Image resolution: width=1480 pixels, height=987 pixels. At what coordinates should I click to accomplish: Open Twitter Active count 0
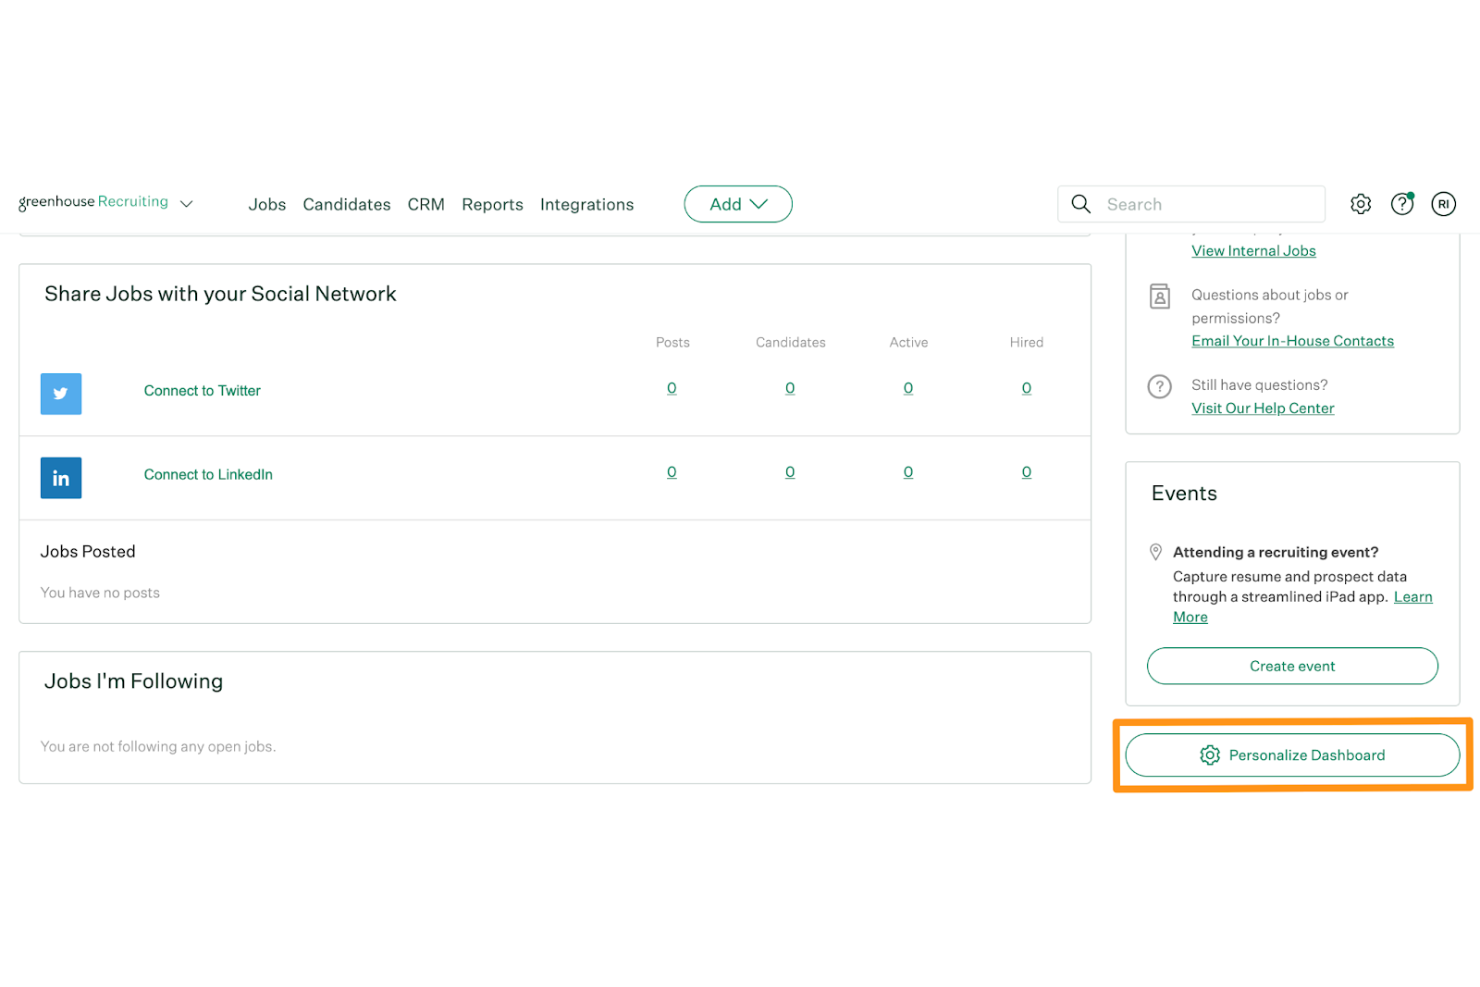[908, 388]
